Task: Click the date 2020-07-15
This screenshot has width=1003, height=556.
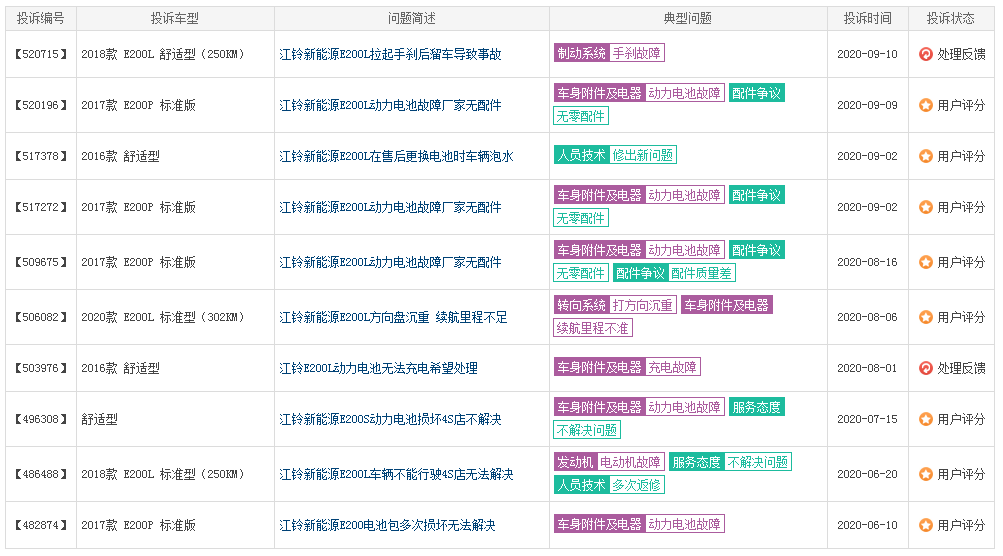Action: [x=867, y=419]
